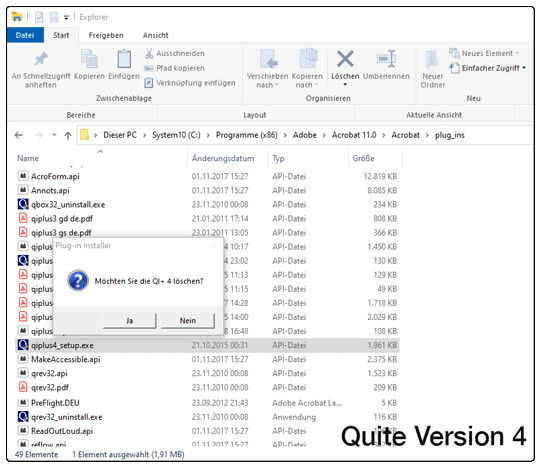
Task: Open the Löschen dropdown arrow
Action: (345, 85)
